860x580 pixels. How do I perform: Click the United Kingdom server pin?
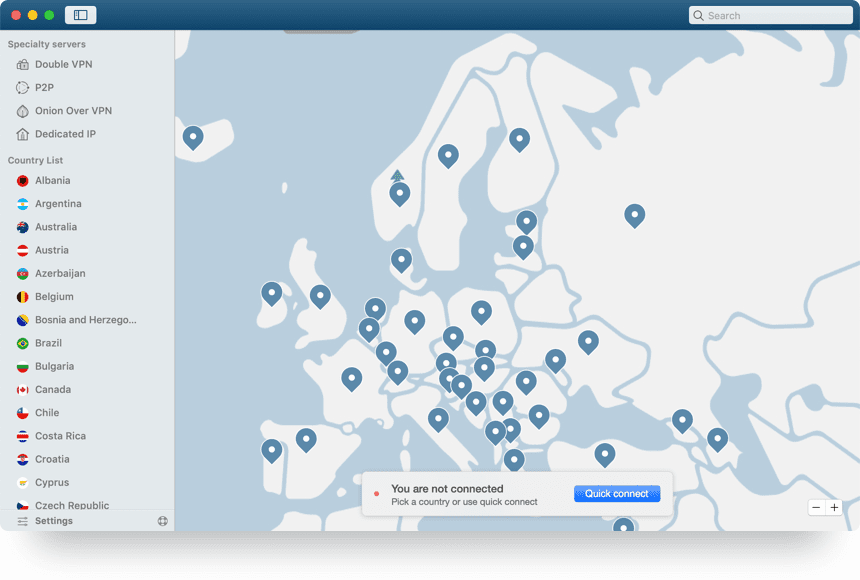coord(320,297)
